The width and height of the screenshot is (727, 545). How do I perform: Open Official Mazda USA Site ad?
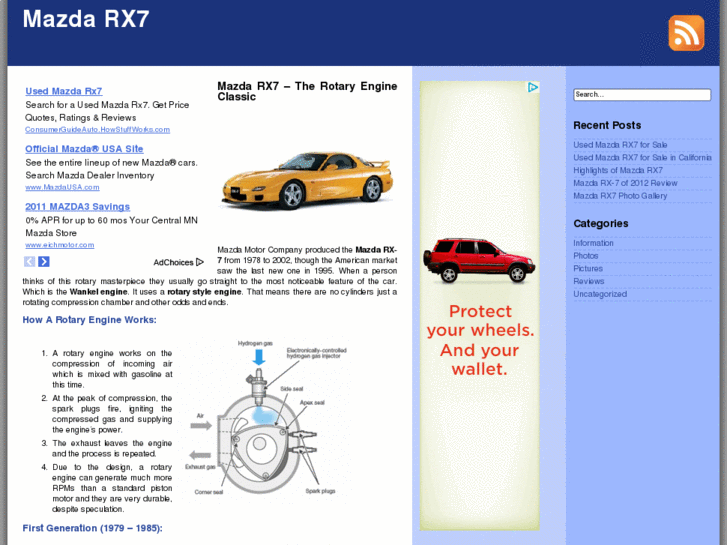click(x=84, y=149)
